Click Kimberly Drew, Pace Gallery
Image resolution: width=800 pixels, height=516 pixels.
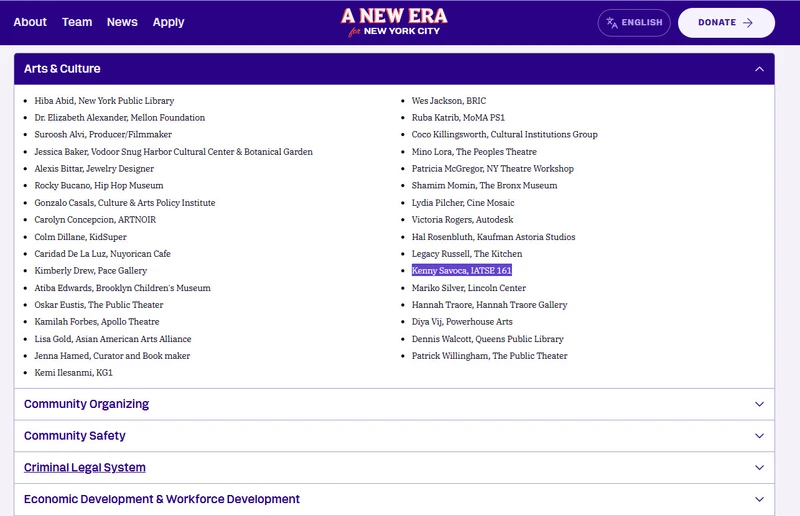[x=90, y=271]
